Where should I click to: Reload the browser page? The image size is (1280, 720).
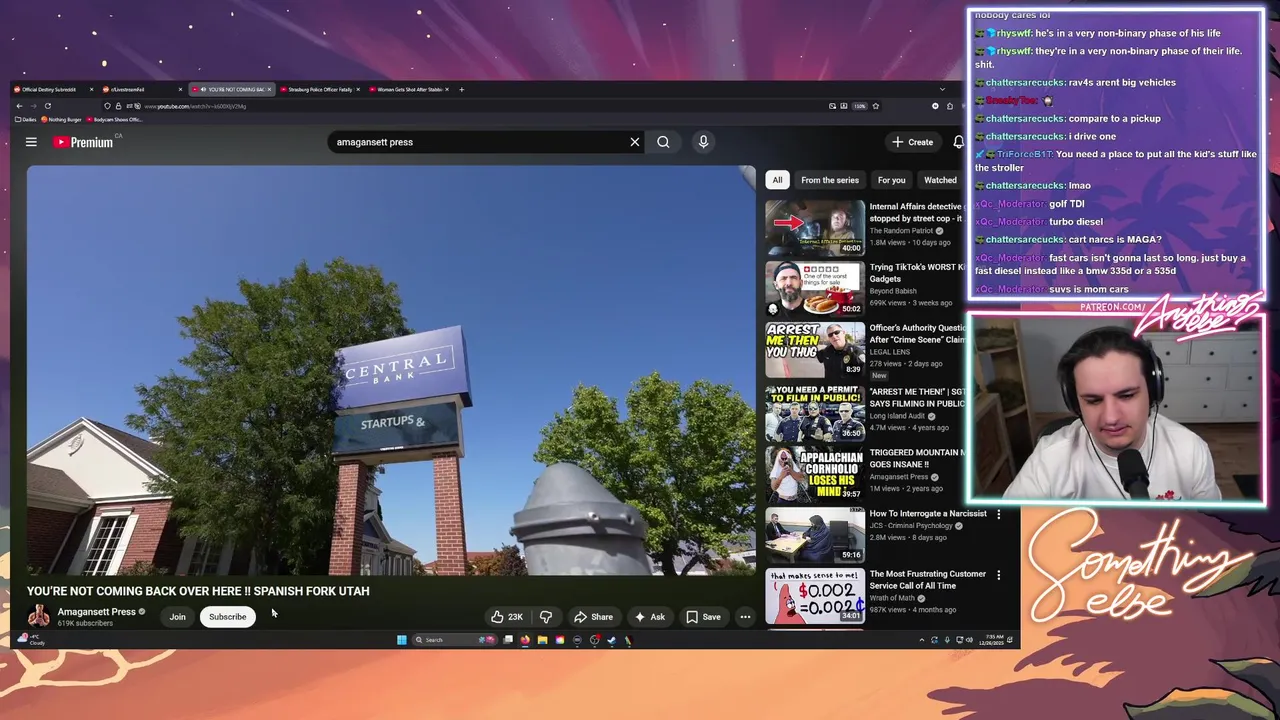(x=47, y=106)
